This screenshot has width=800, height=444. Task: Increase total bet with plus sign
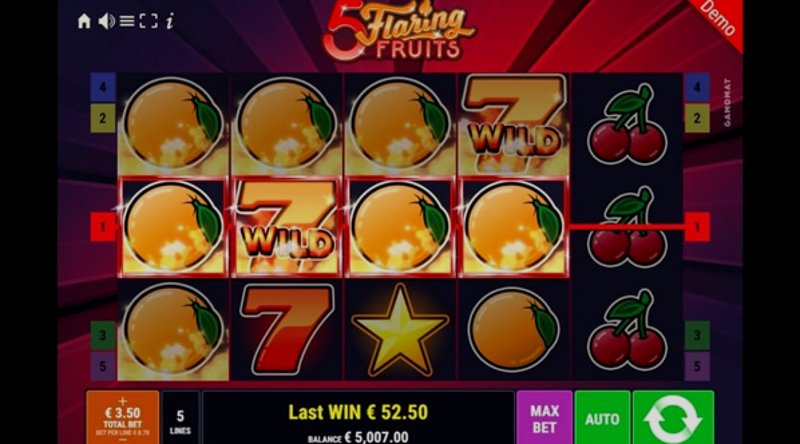(x=122, y=401)
